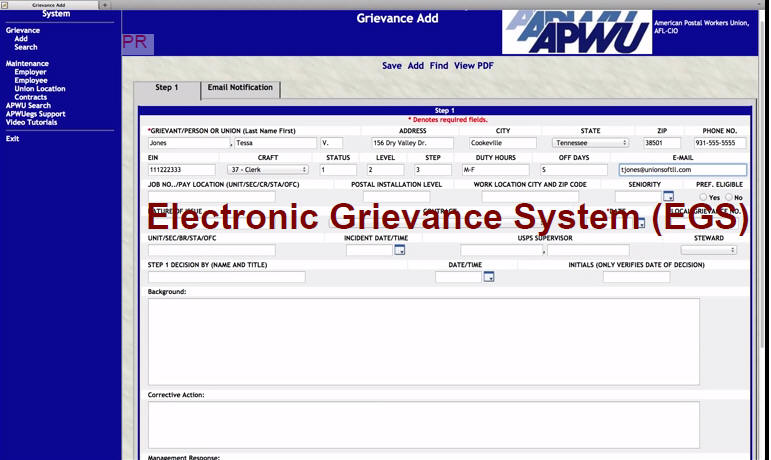The width and height of the screenshot is (771, 460).
Task: Click the first name field containing Tessa
Action: pos(275,143)
